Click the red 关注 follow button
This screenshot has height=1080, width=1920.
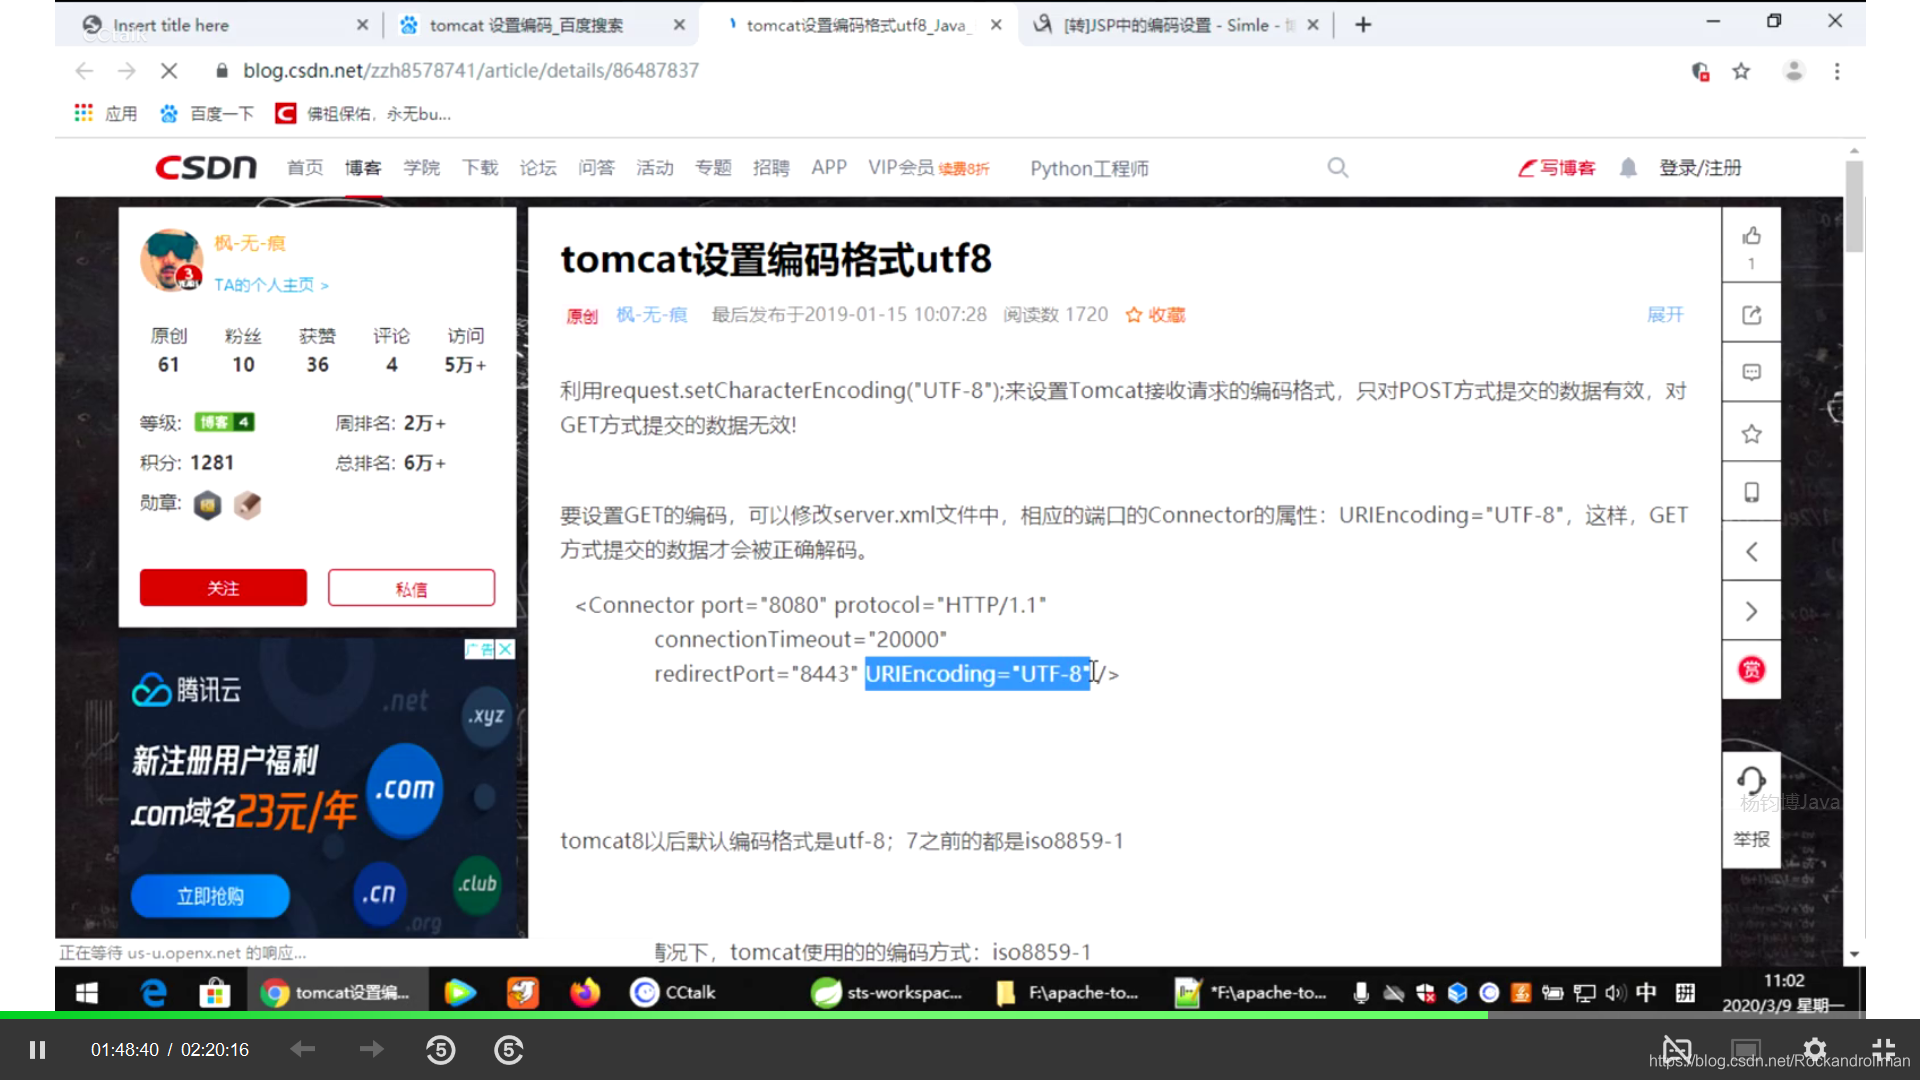(223, 588)
